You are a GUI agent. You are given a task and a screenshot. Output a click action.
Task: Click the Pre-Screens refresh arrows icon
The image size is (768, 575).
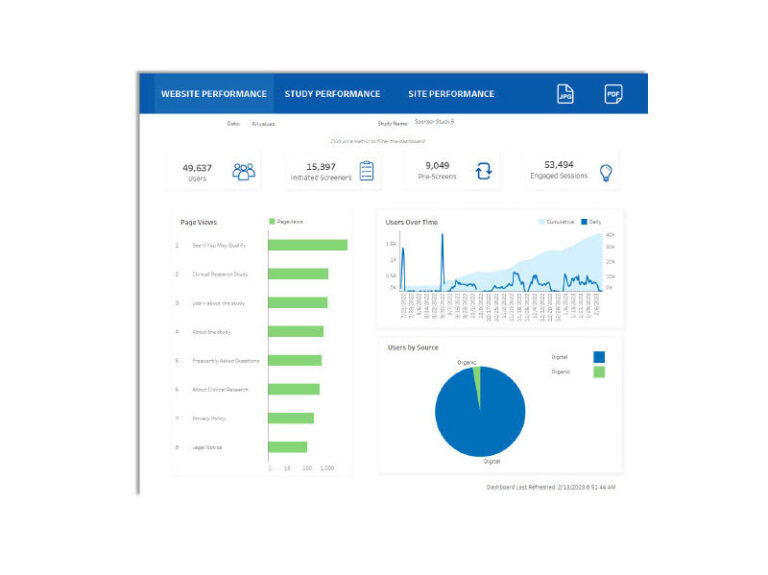pyautogui.click(x=484, y=171)
